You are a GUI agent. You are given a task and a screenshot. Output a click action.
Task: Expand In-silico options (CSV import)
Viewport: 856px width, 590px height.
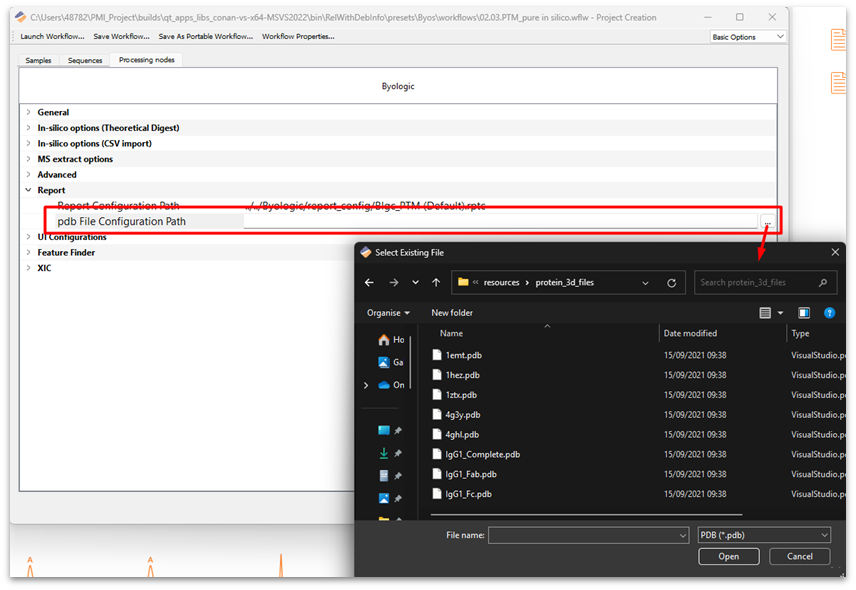click(x=28, y=143)
